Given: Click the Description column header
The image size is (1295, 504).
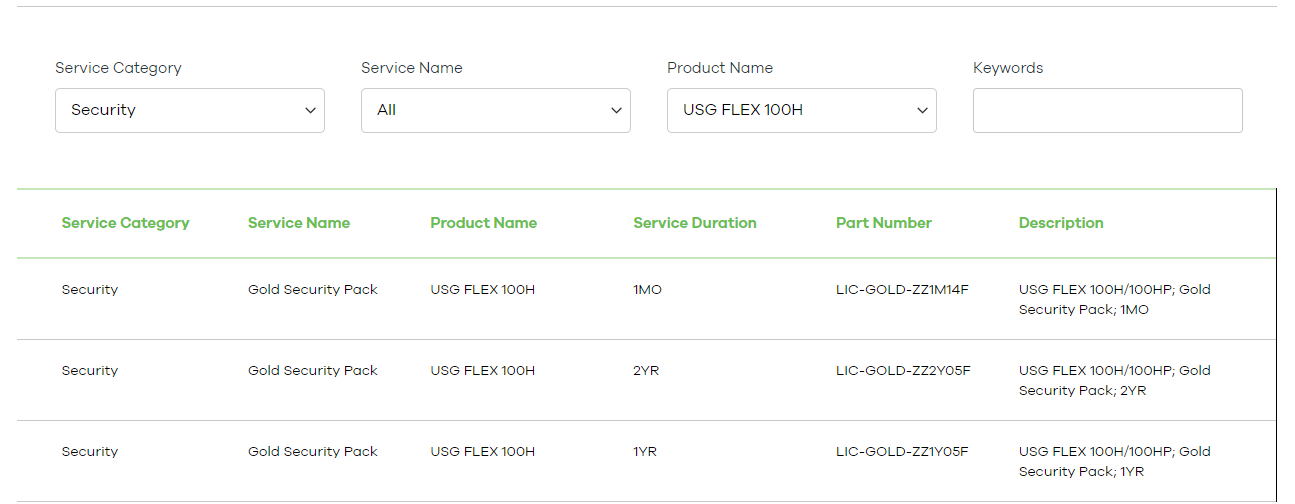Looking at the screenshot, I should pos(1060,223).
